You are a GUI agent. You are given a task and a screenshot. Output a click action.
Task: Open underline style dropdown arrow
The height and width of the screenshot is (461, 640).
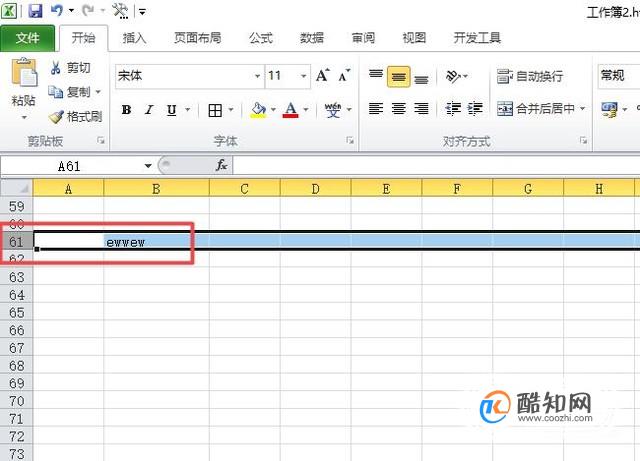click(x=188, y=109)
